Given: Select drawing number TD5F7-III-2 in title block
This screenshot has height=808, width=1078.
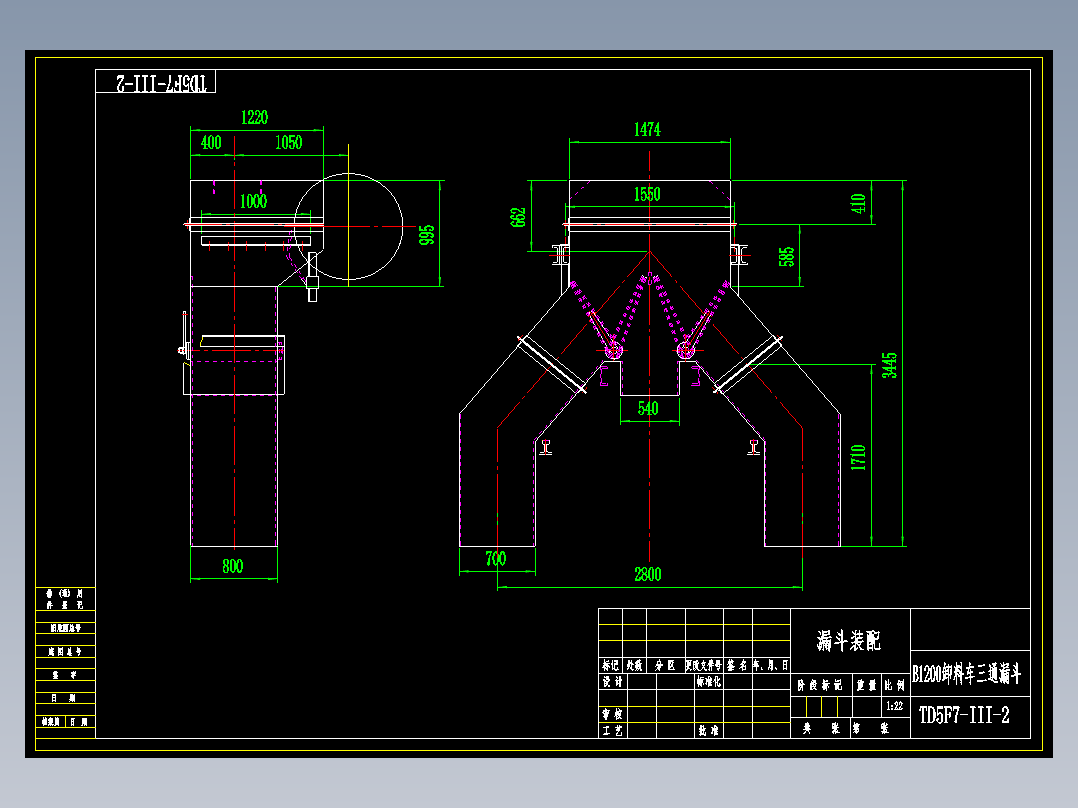Looking at the screenshot, I should [964, 715].
